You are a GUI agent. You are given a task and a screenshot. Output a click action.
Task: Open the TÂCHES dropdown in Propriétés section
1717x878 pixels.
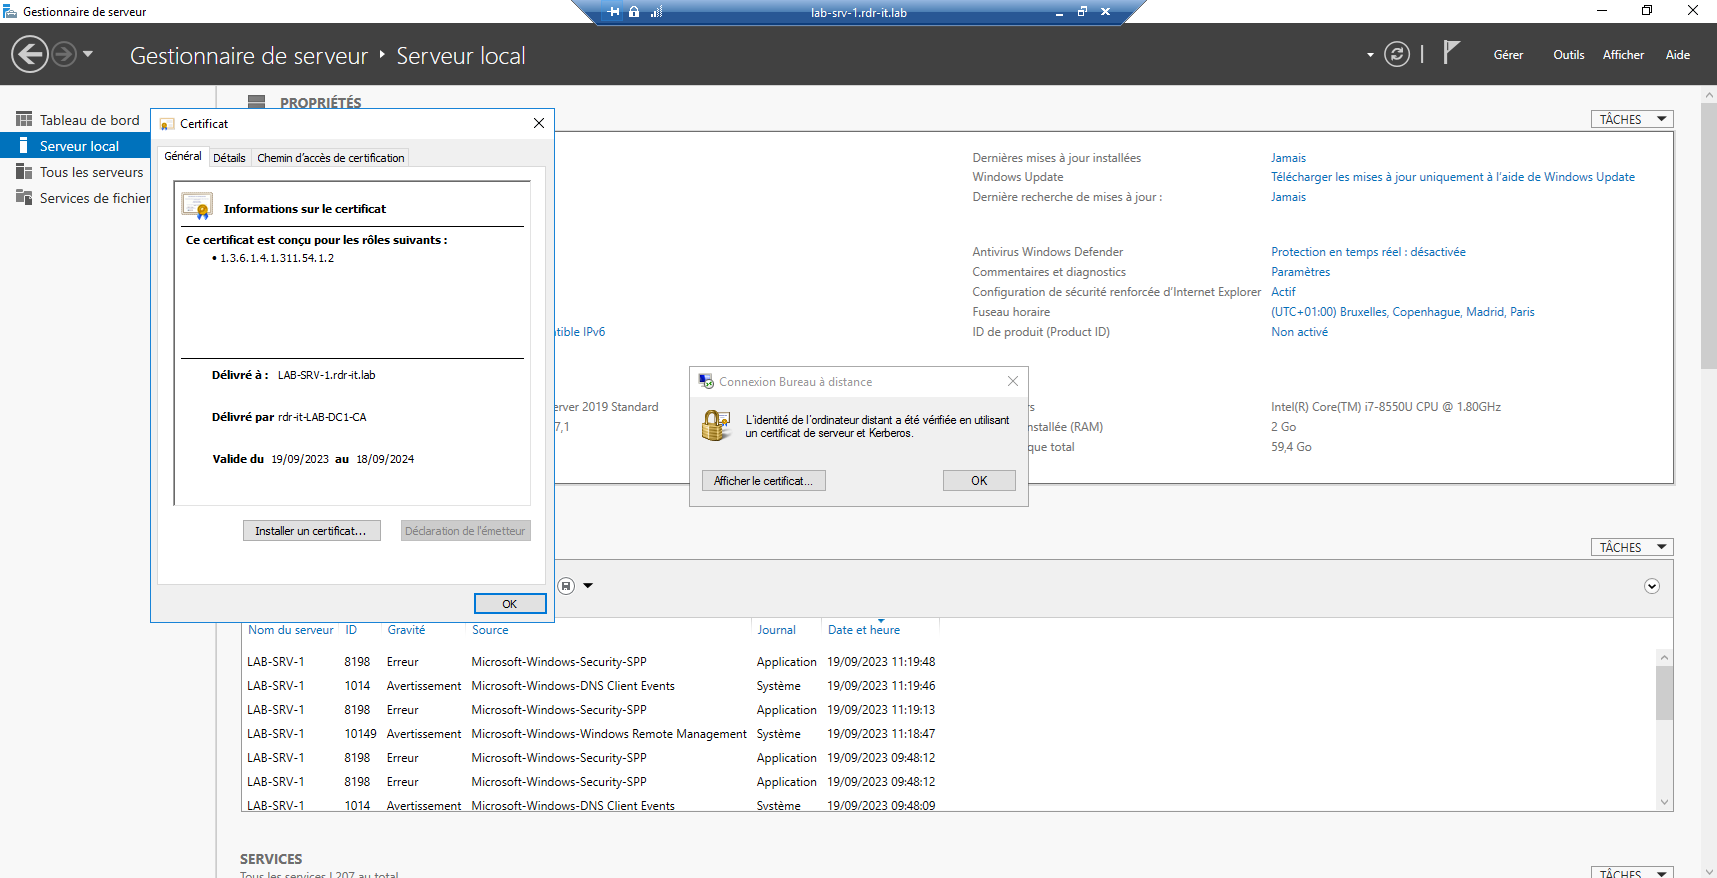tap(1631, 119)
